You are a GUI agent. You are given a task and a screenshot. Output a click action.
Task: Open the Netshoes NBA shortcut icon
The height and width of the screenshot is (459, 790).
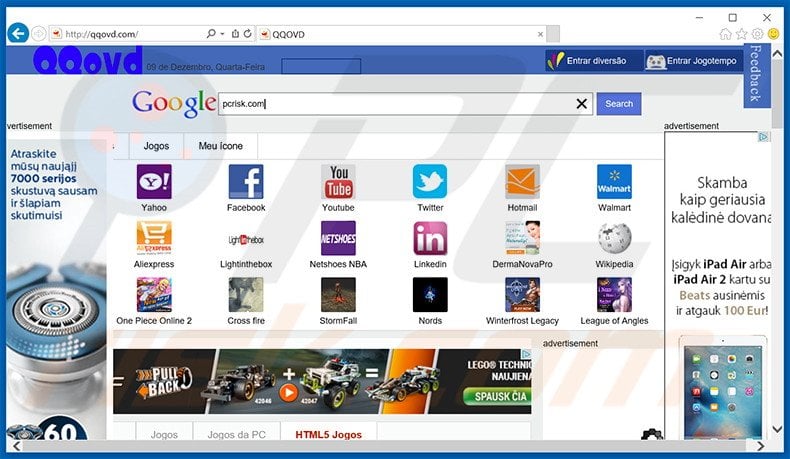[338, 238]
